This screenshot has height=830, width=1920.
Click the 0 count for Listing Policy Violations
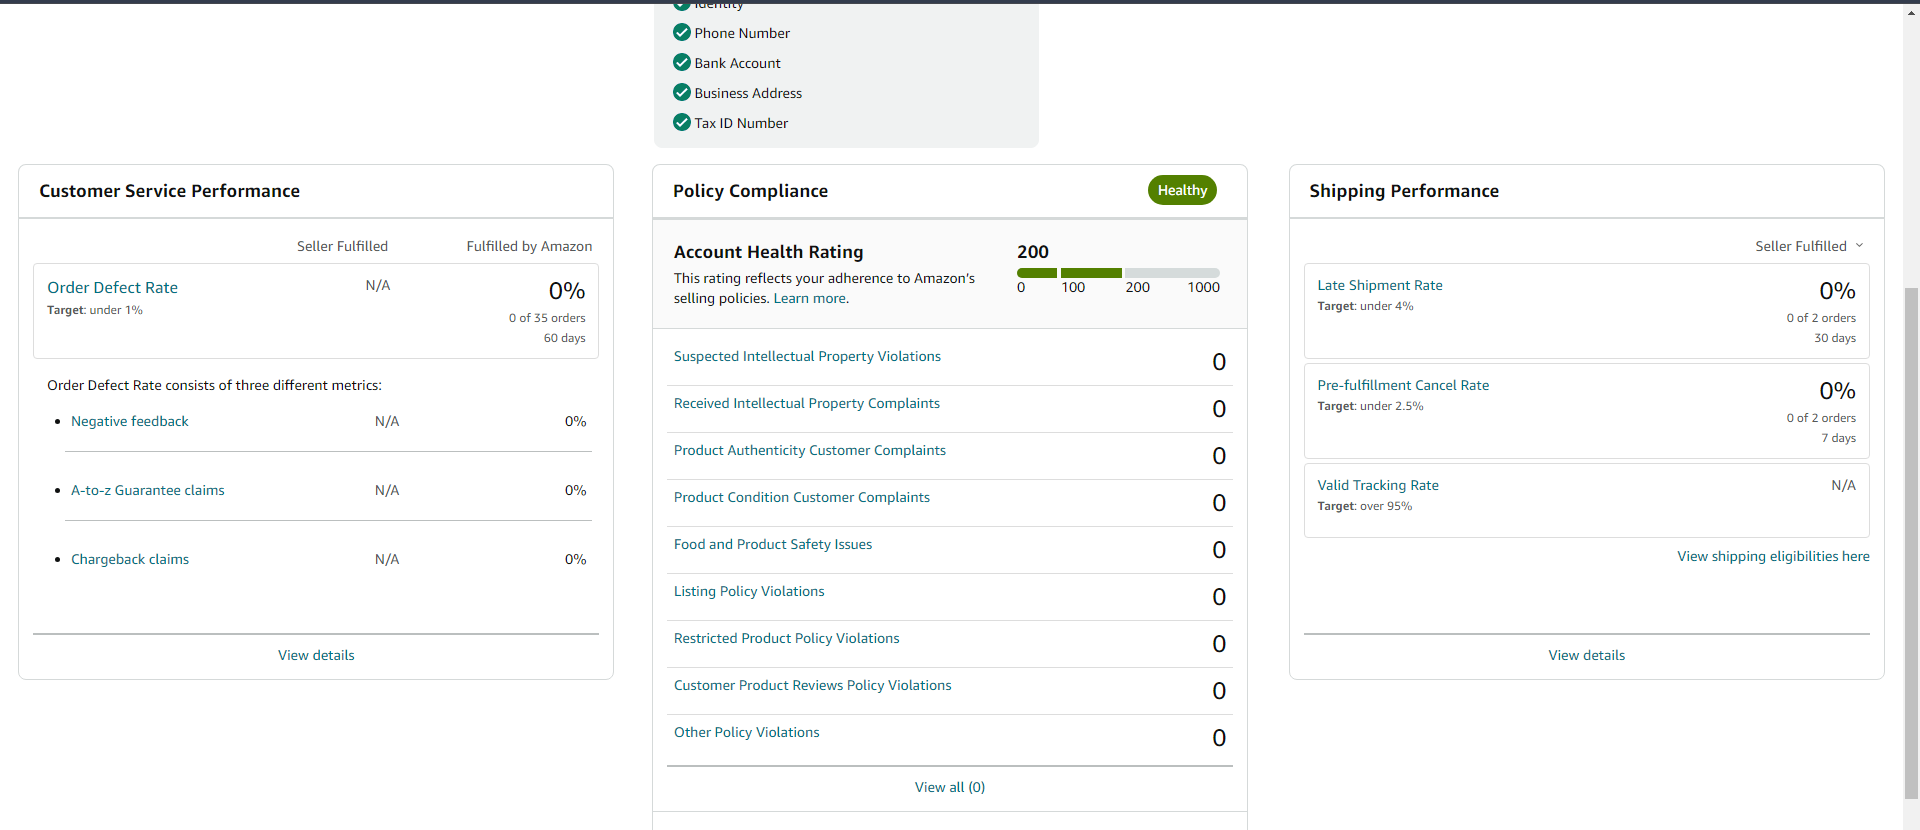1219,597
